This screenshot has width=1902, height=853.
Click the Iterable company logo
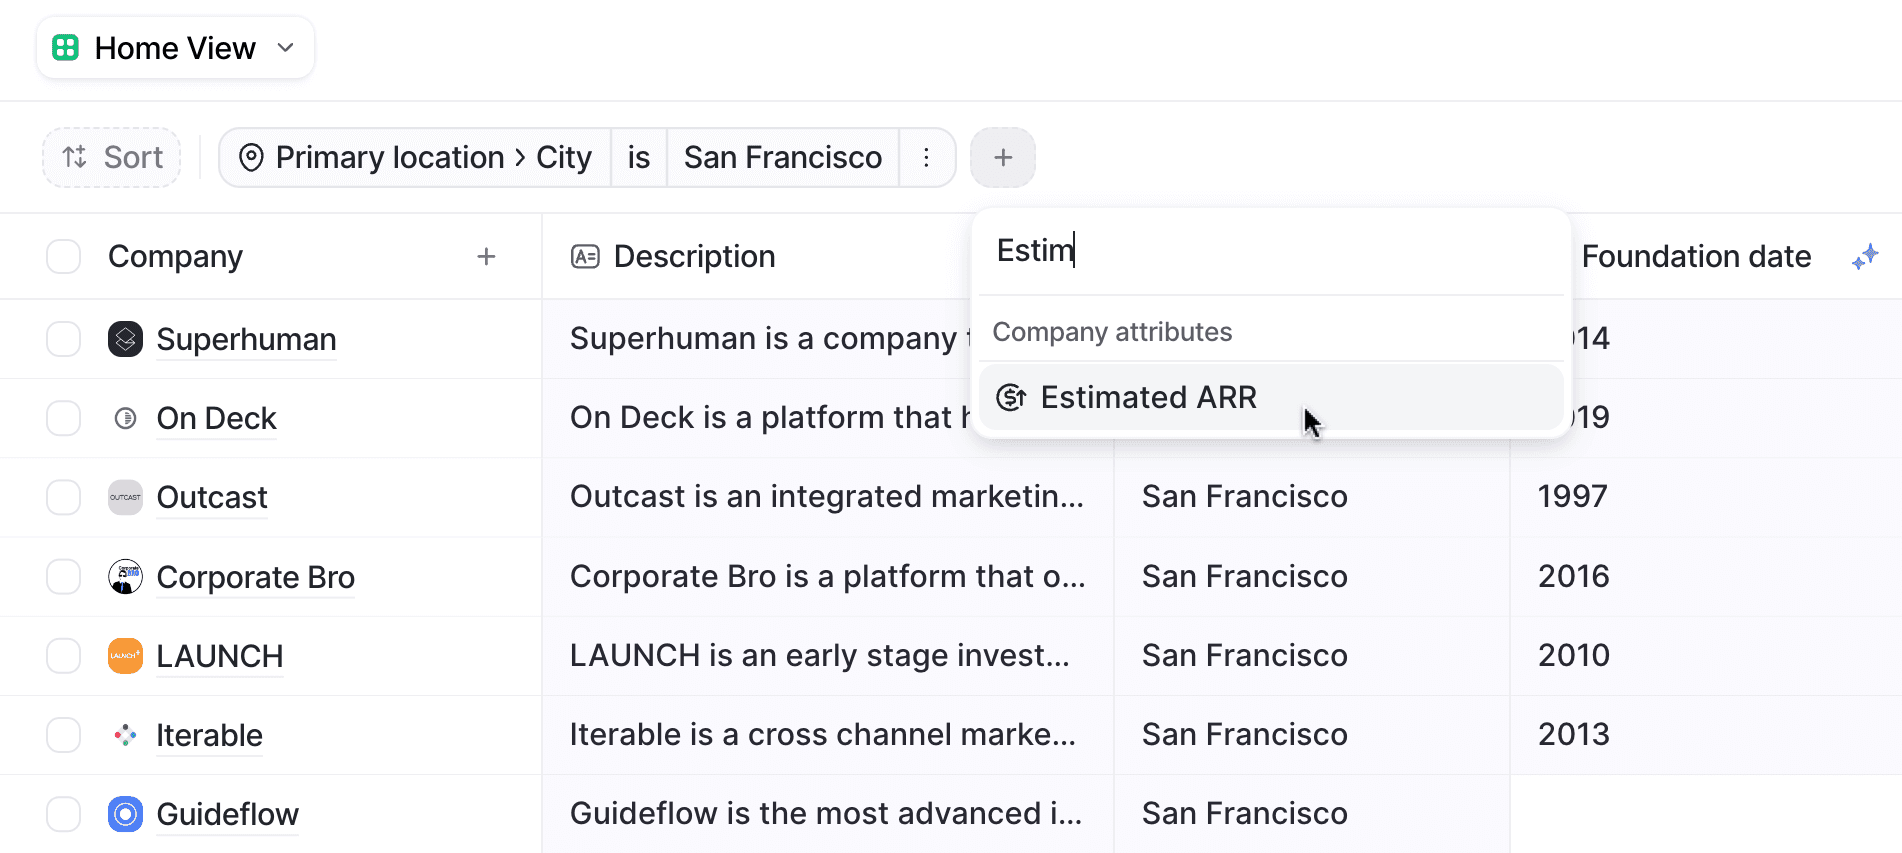click(x=125, y=735)
